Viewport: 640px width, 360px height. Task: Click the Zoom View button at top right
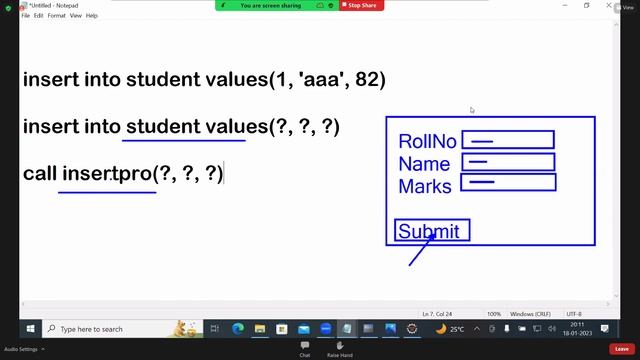[x=624, y=7]
